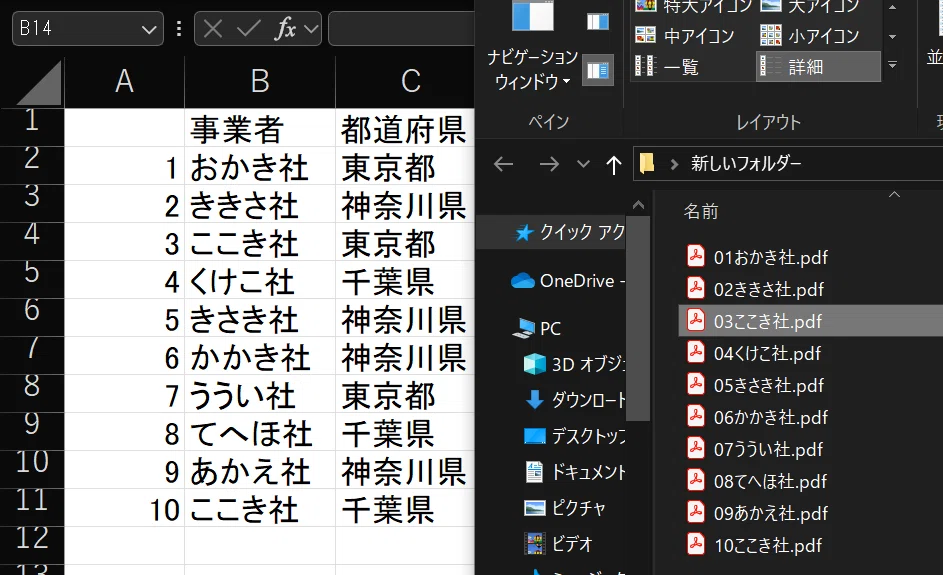943x575 pixels.
Task: Open recent locations dropdown chevron
Action: pos(583,164)
